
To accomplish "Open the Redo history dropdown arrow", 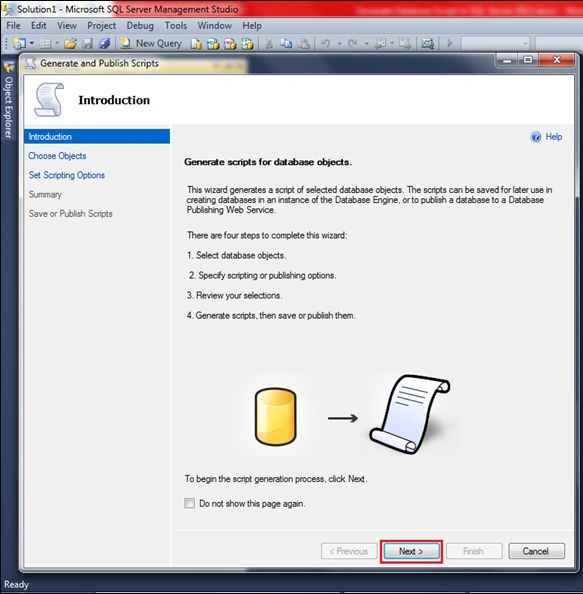I will coord(366,44).
